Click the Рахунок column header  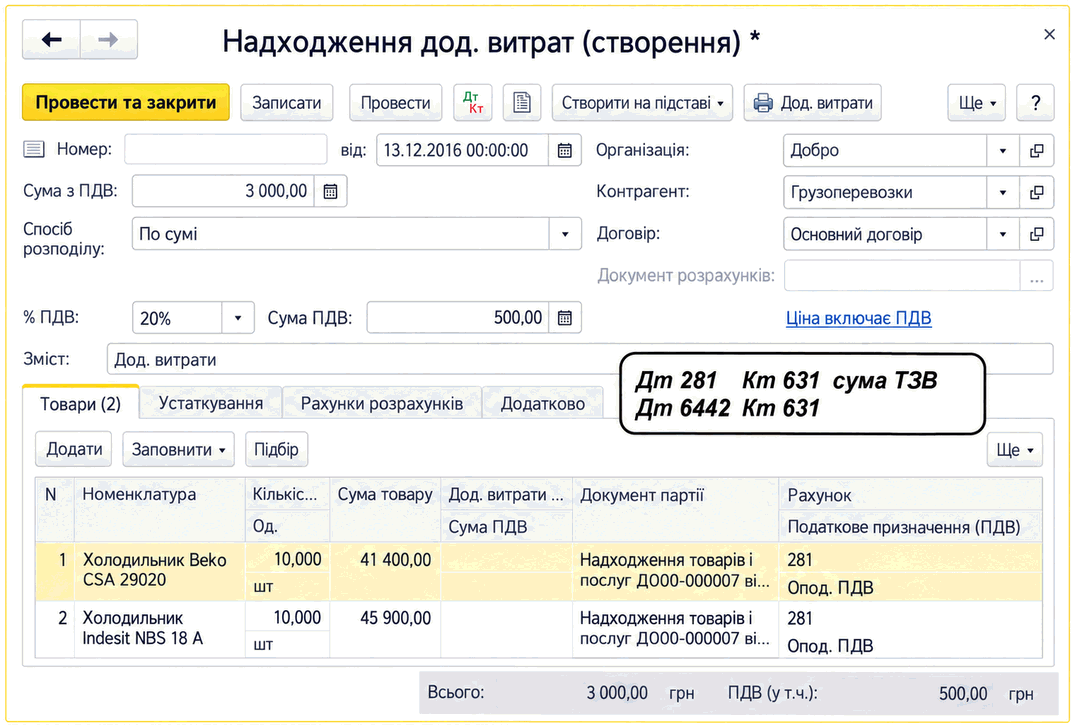[x=910, y=495]
